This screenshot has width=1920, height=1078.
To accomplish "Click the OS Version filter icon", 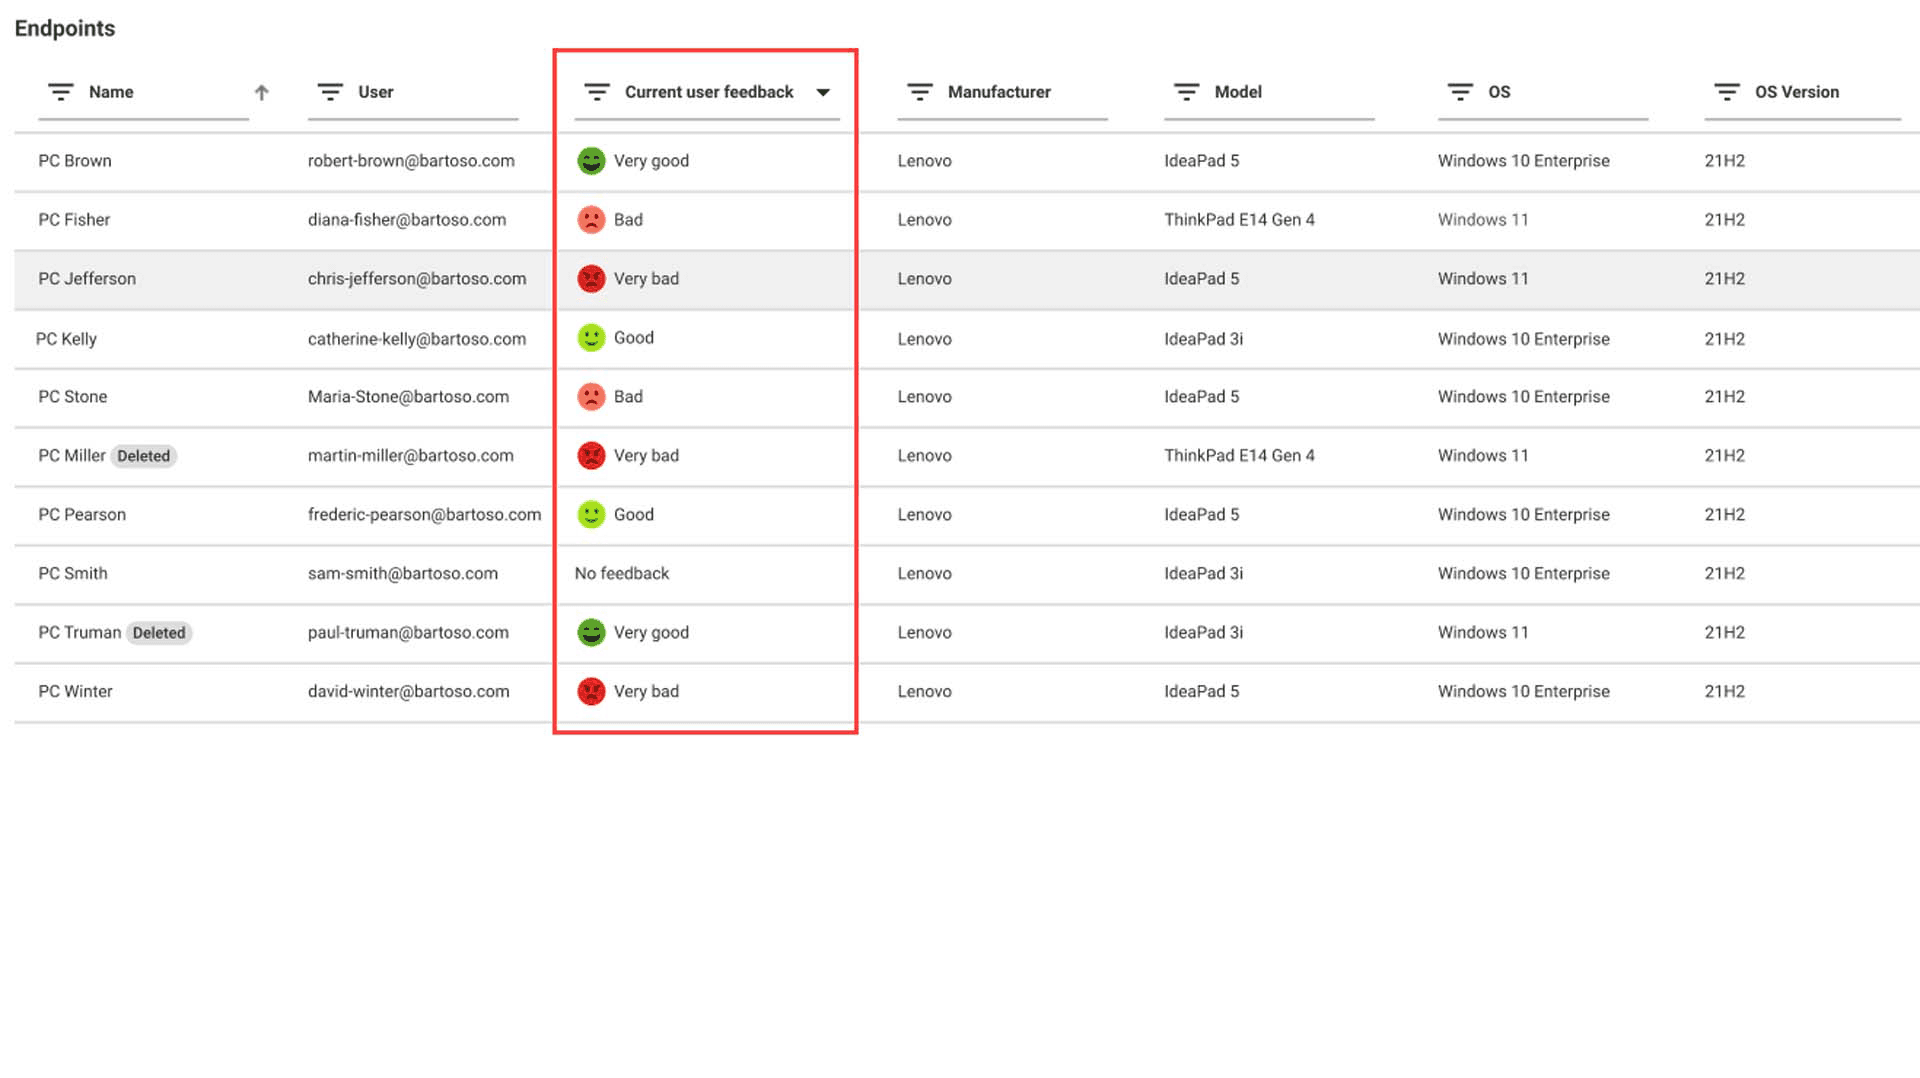I will coord(1727,92).
